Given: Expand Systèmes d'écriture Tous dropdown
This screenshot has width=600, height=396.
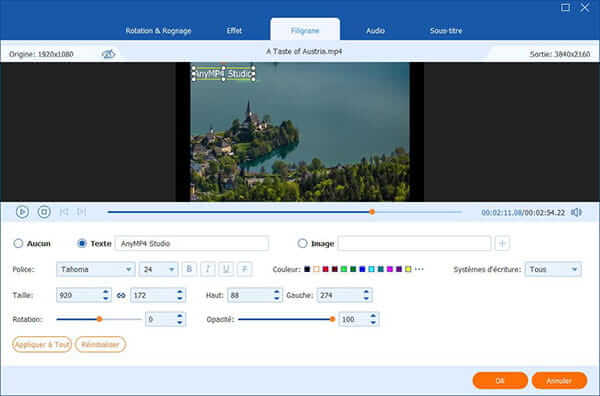Looking at the screenshot, I should coord(553,269).
